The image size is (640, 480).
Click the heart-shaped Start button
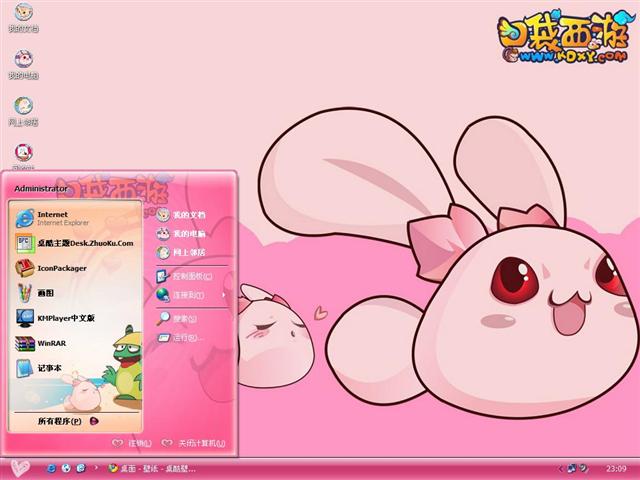(x=20, y=468)
